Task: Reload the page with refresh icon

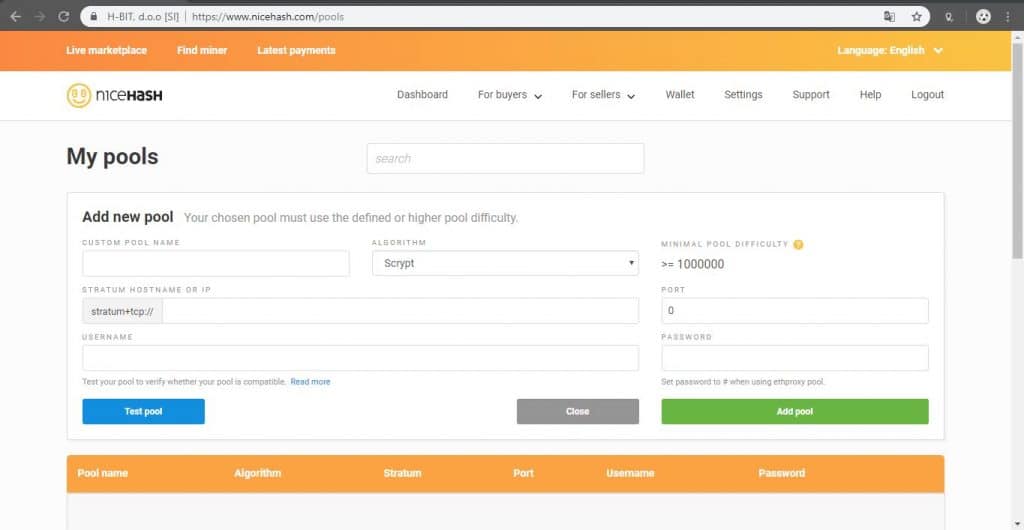Action: (x=63, y=17)
